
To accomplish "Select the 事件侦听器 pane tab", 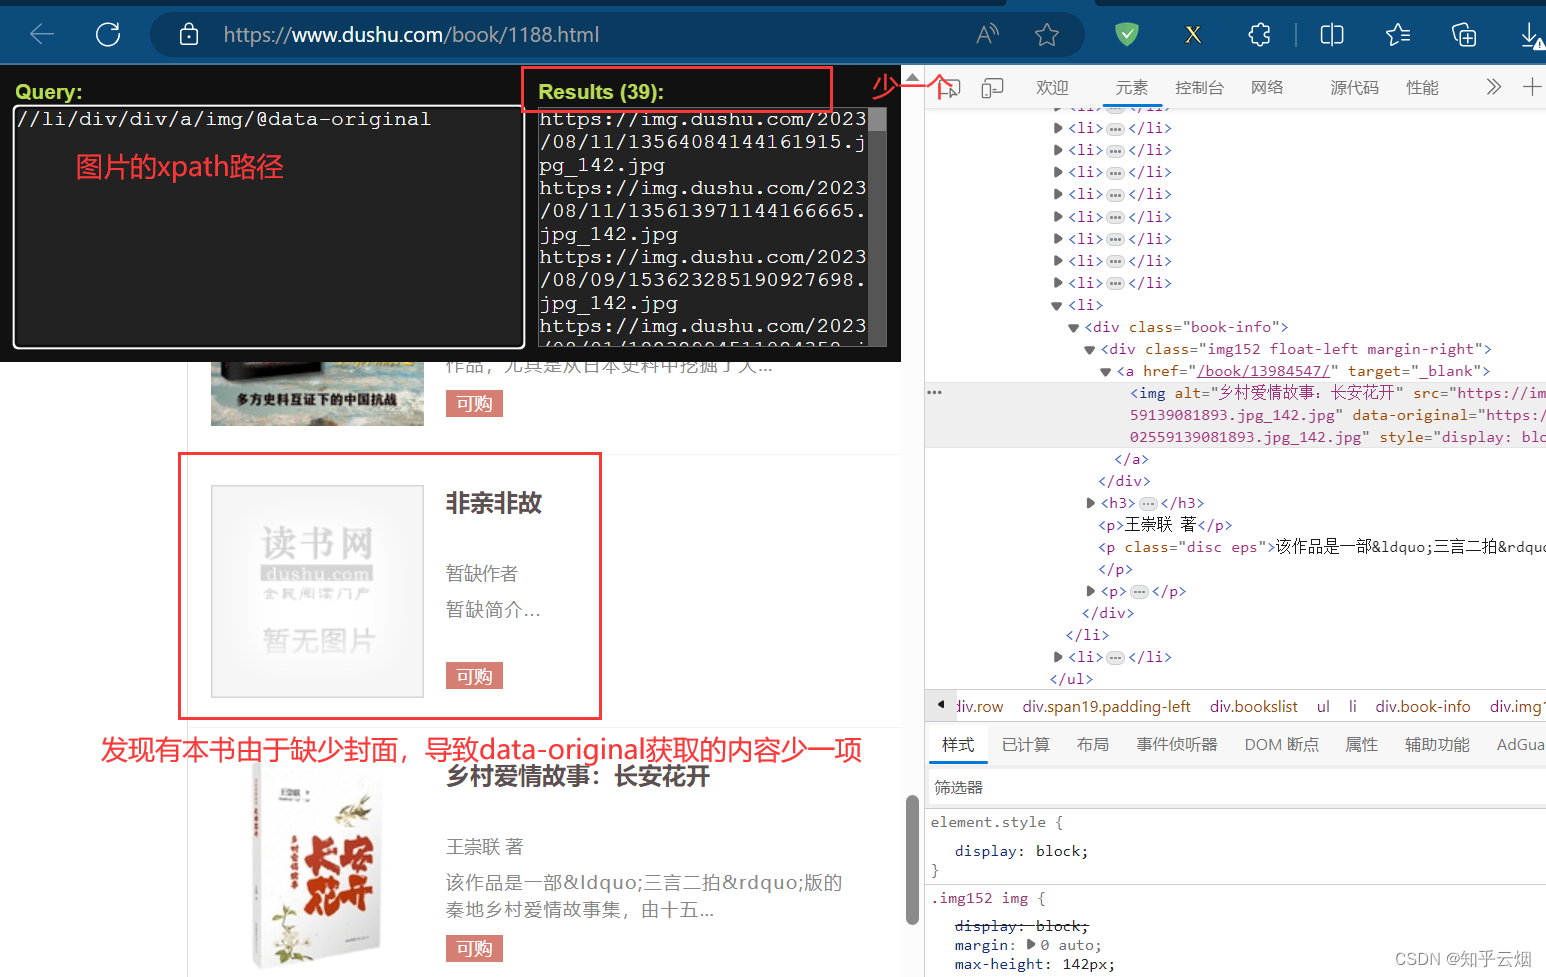I will pyautogui.click(x=1177, y=745).
